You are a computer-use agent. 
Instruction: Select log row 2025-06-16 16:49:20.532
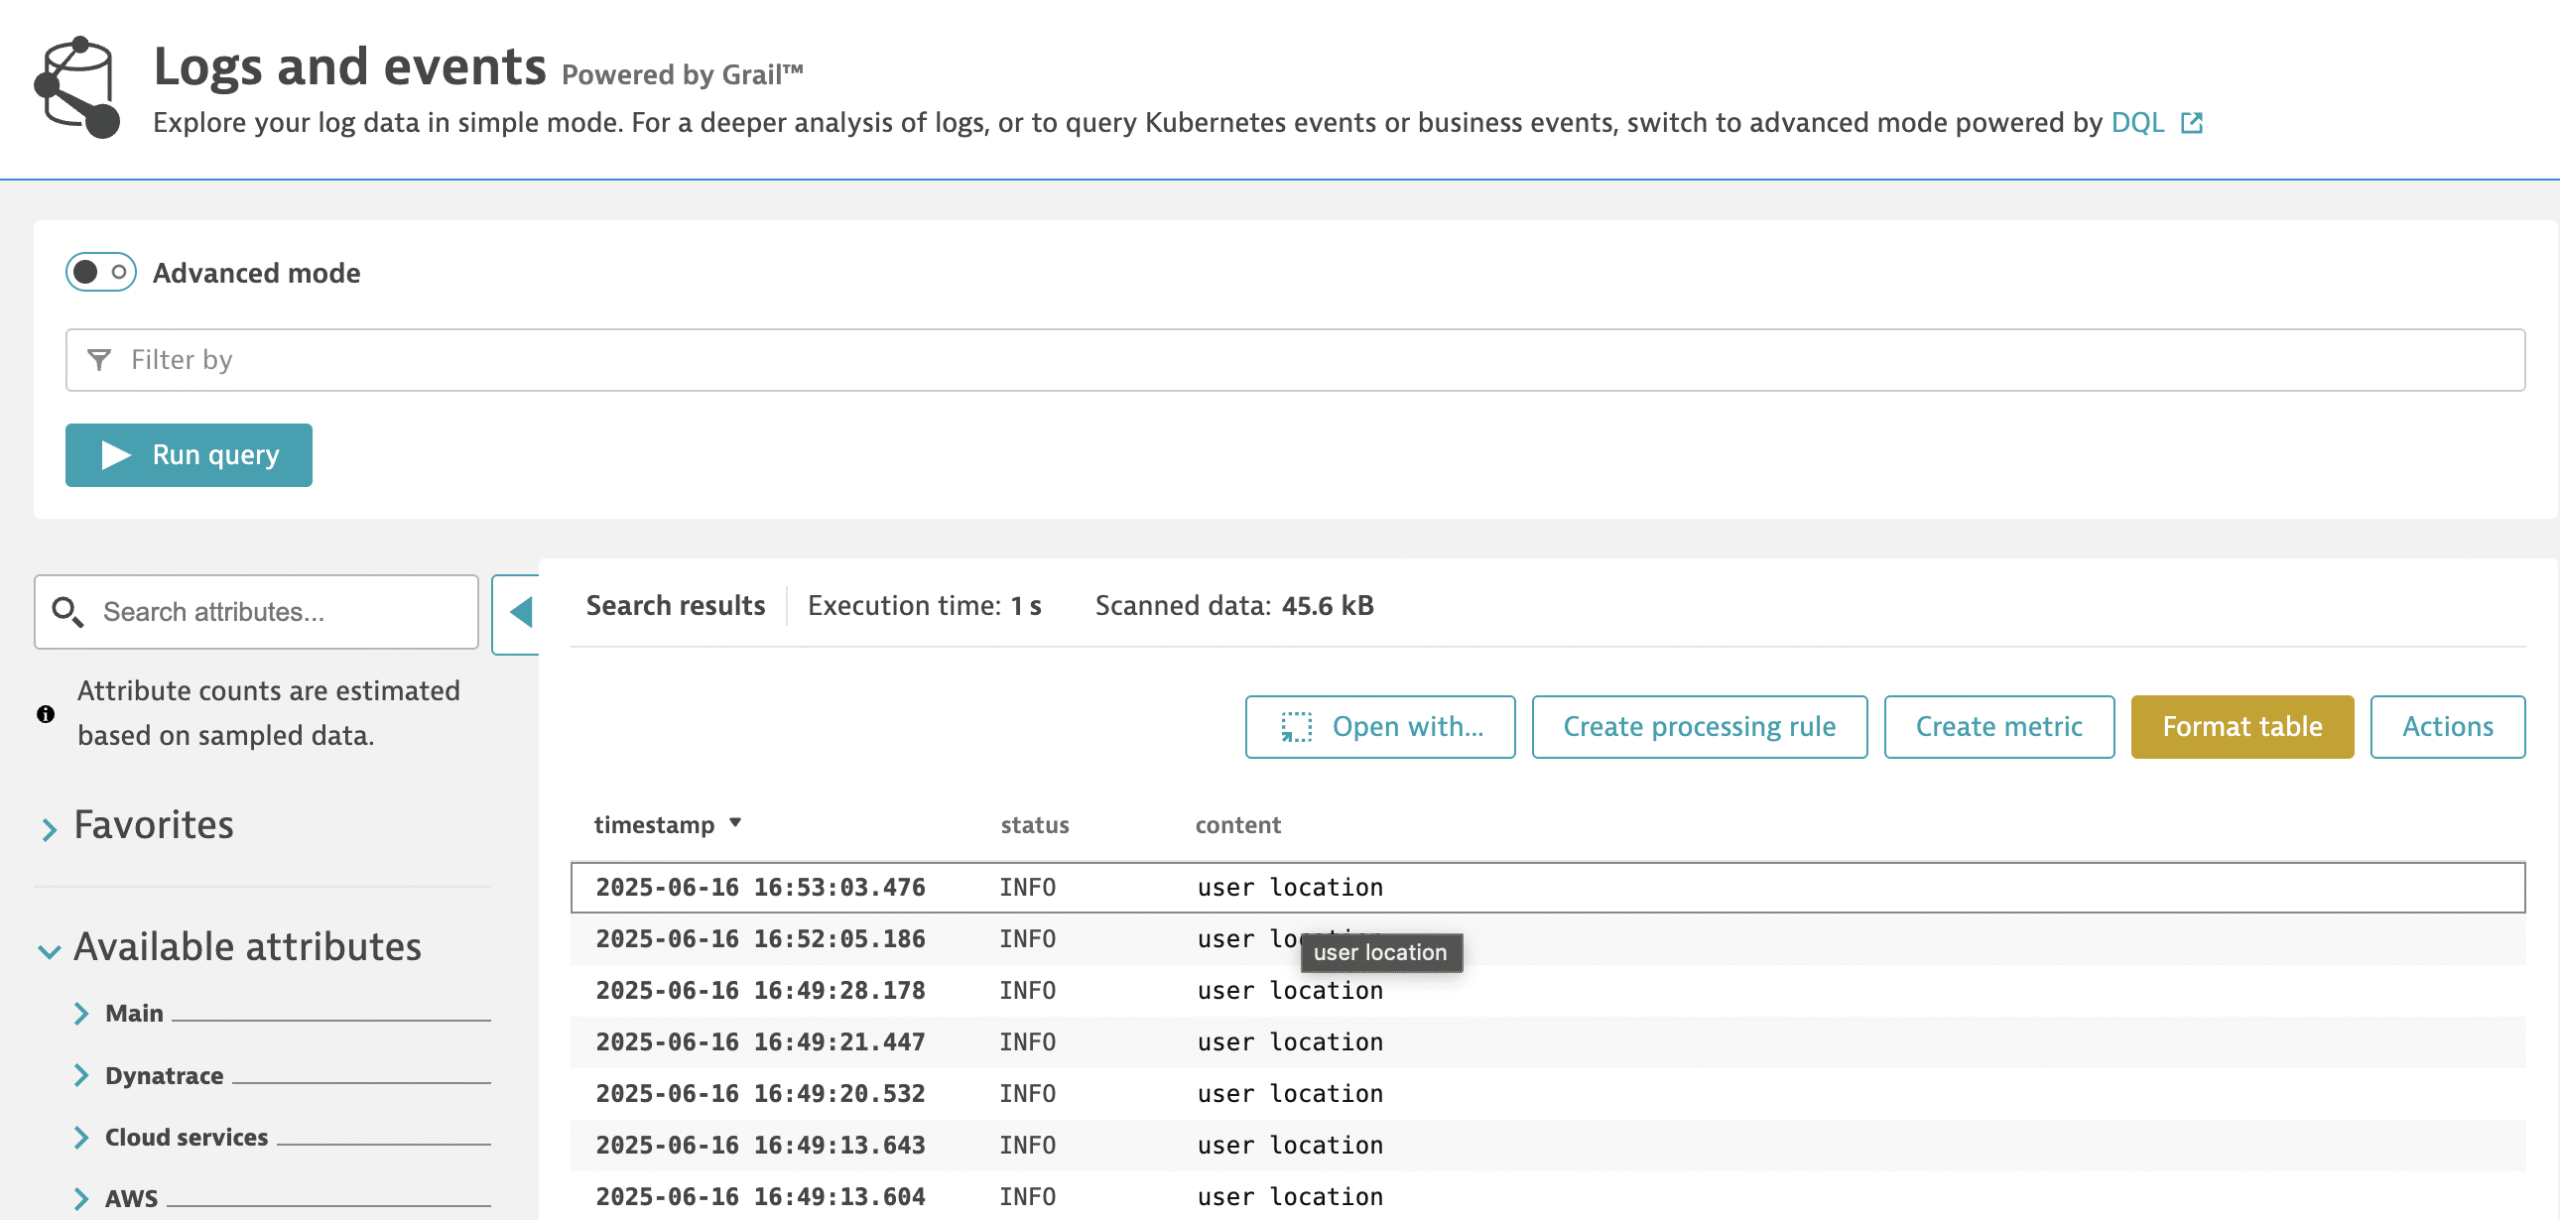click(x=1548, y=1094)
